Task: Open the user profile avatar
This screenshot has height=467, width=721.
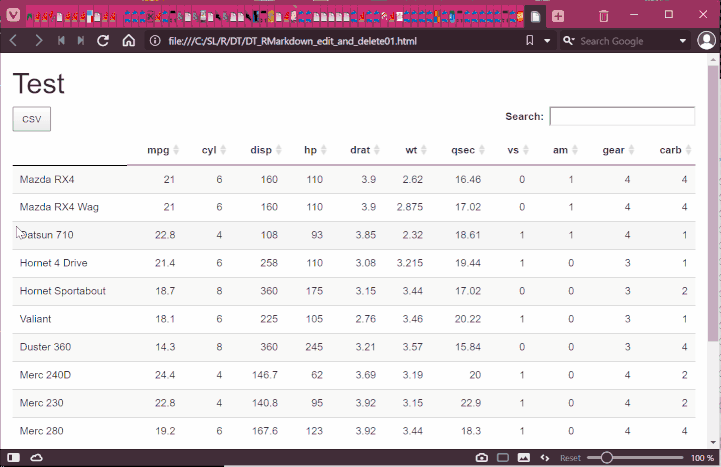Action: pos(706,40)
